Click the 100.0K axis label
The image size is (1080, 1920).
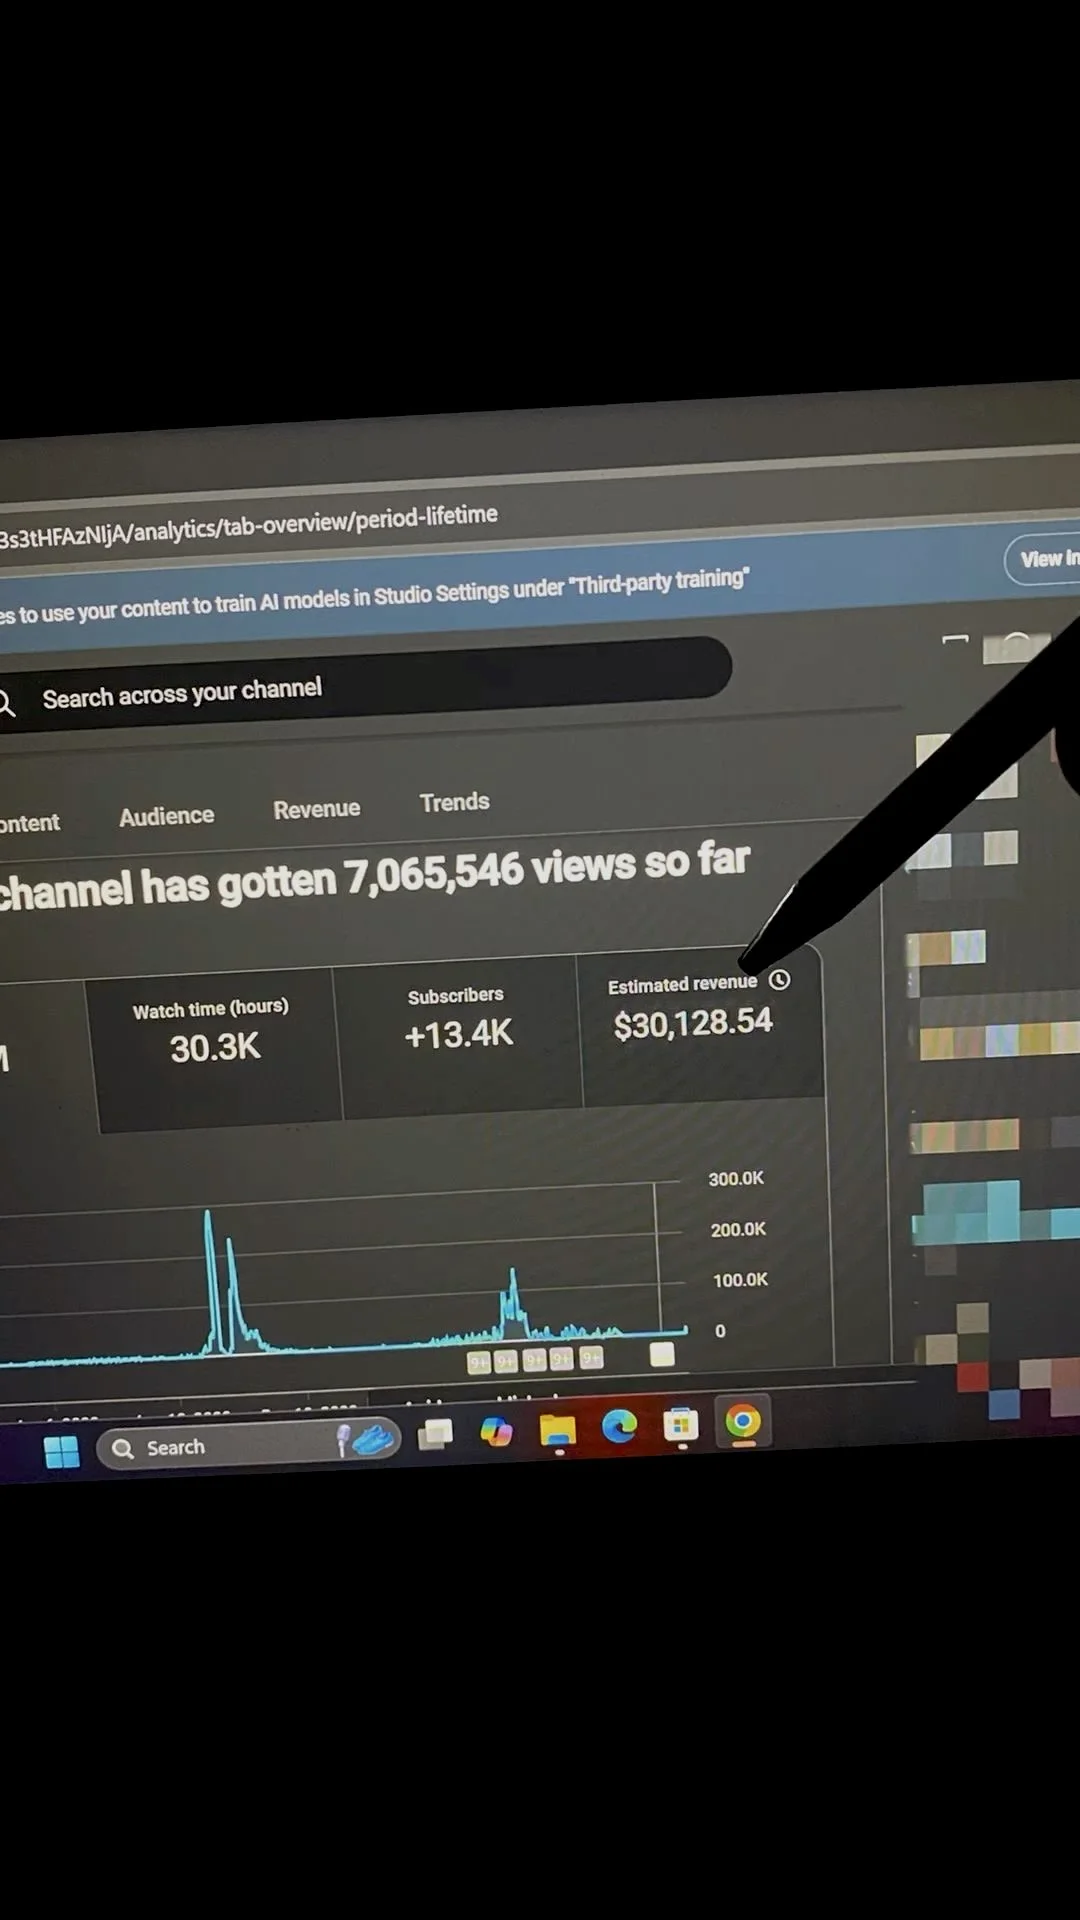(x=740, y=1280)
